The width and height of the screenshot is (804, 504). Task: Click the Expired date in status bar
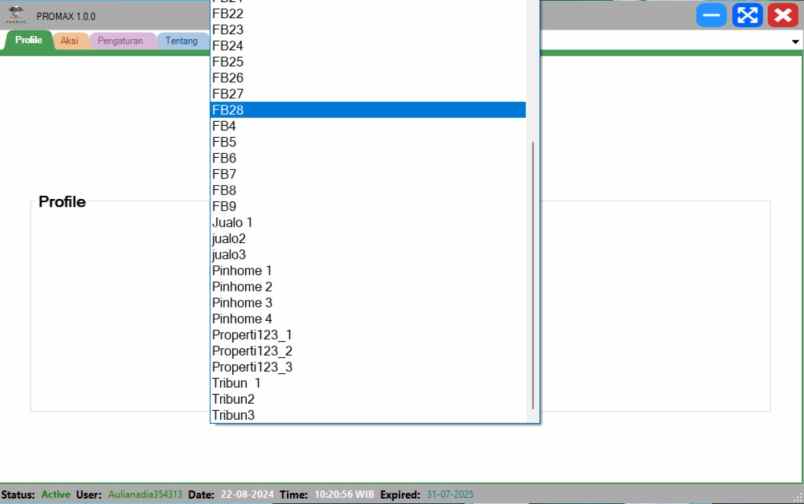449,495
